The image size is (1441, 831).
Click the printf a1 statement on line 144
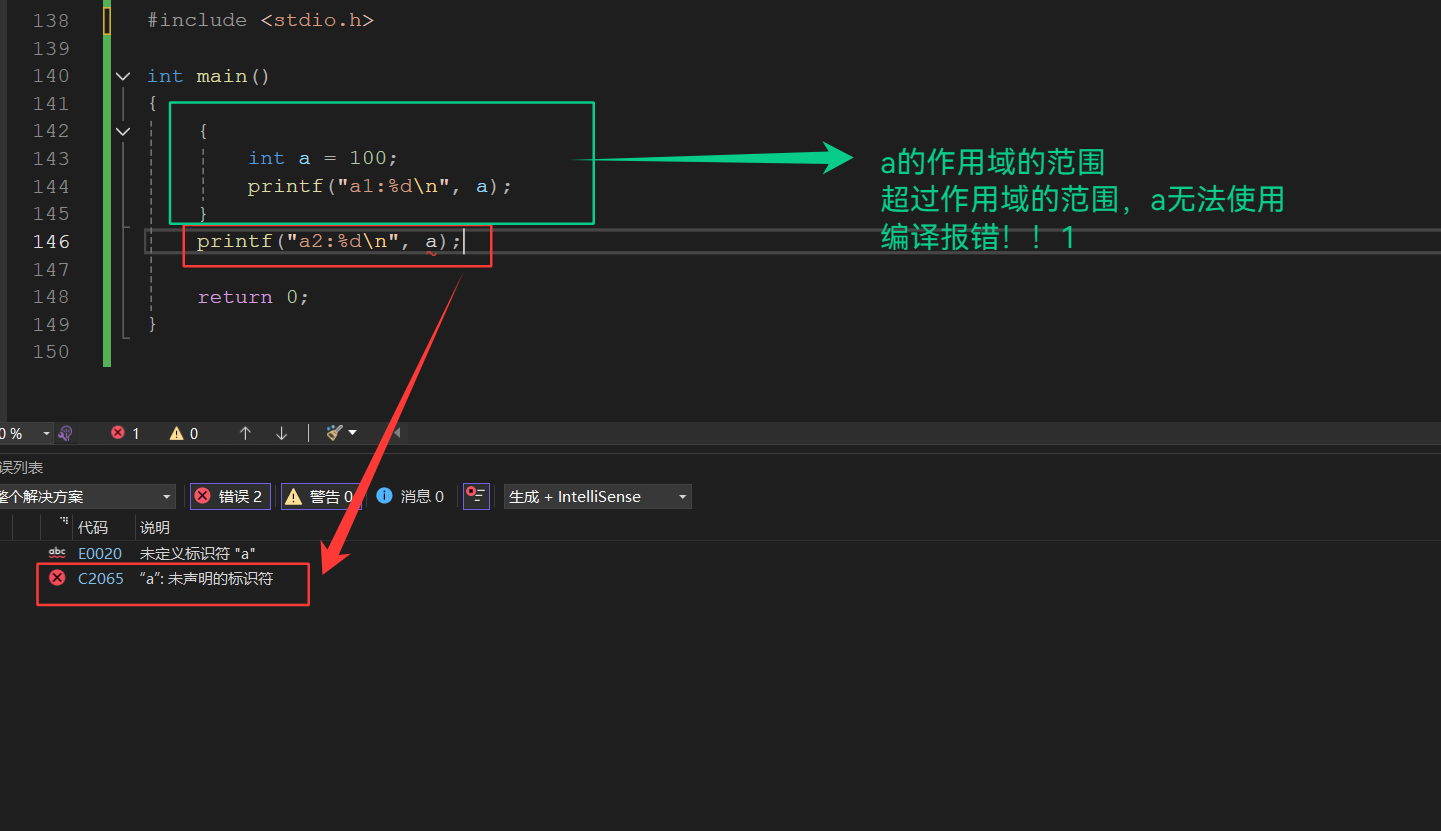[380, 186]
